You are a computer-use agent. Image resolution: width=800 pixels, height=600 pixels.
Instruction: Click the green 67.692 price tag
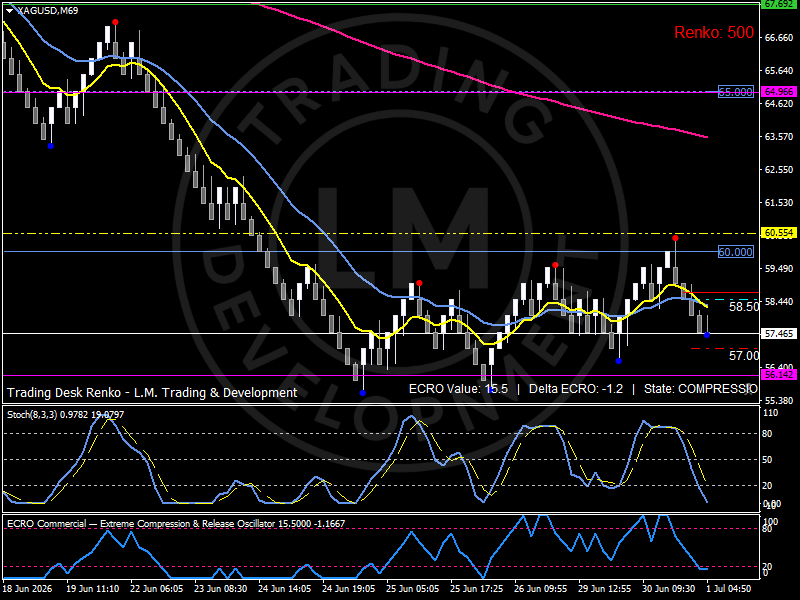[x=778, y=4]
